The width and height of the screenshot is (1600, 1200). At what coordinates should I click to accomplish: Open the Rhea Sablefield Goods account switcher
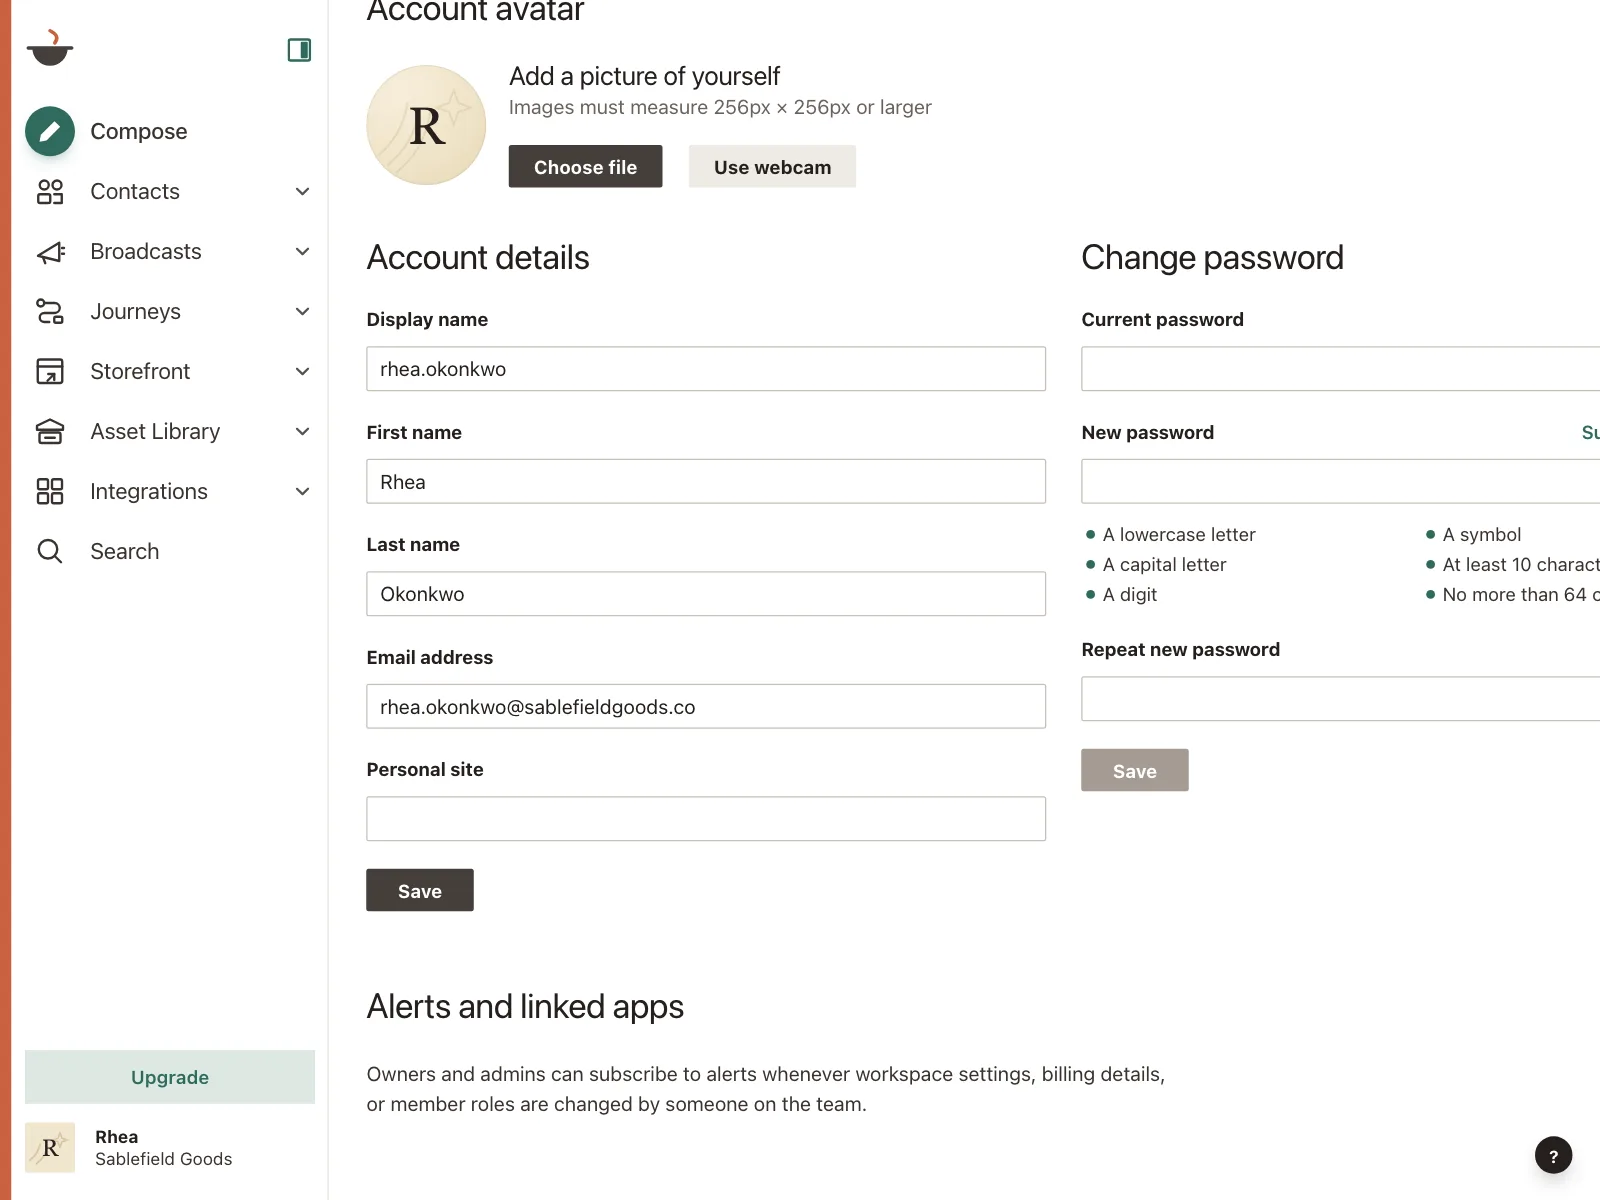(170, 1147)
